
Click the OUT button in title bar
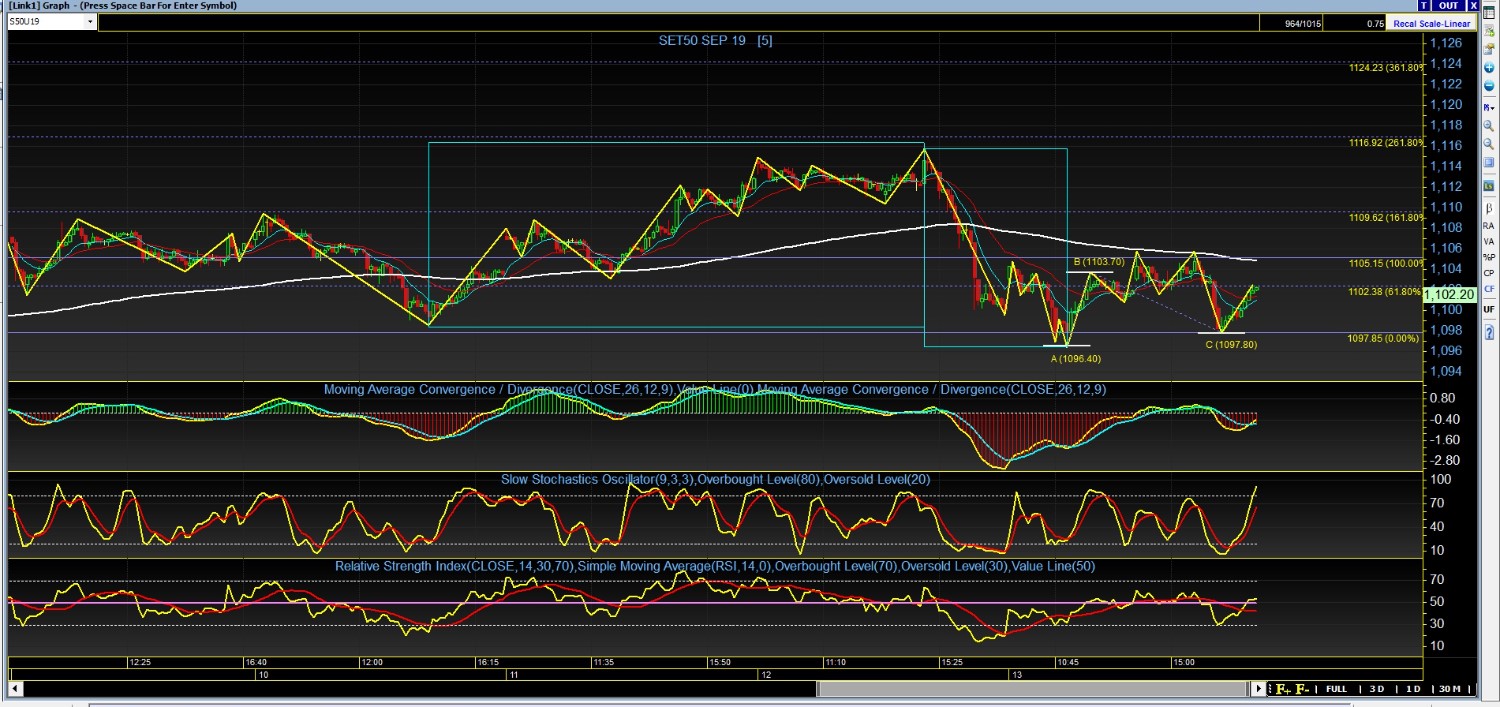(x=1448, y=6)
